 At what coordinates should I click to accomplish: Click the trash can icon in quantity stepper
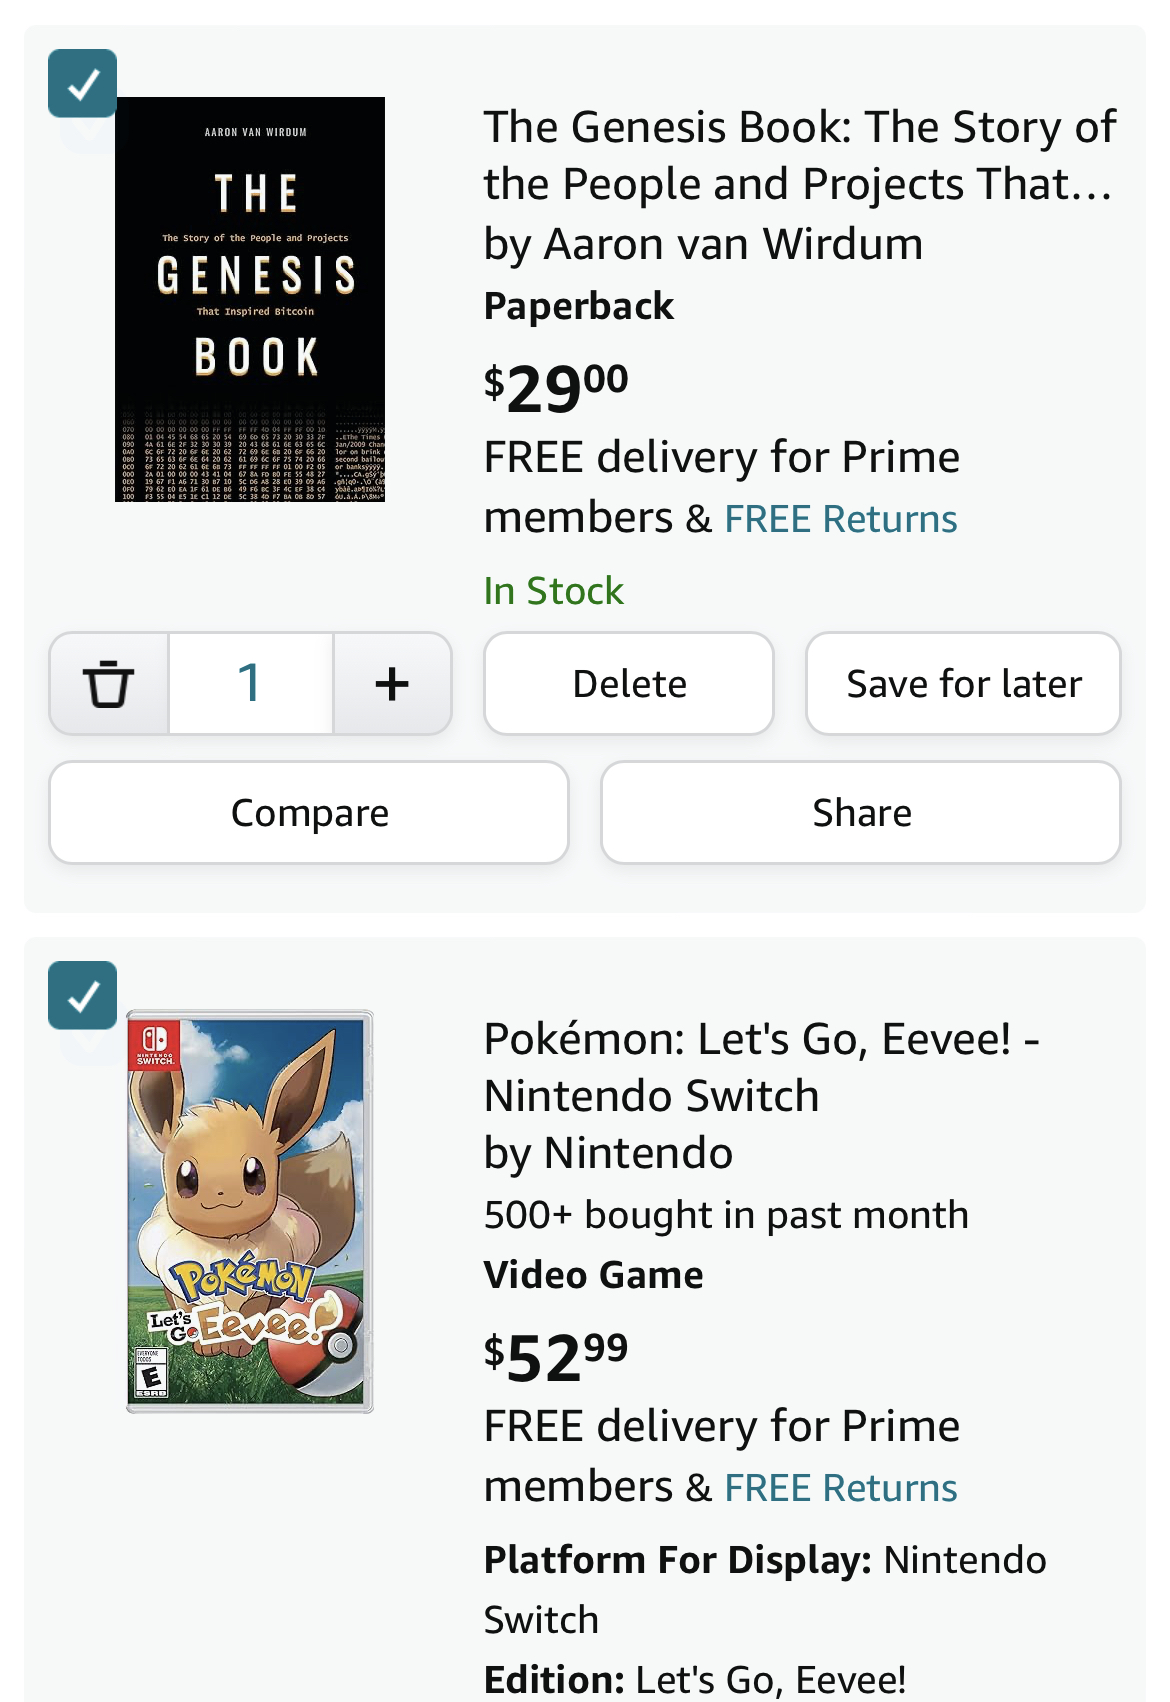[x=108, y=684]
